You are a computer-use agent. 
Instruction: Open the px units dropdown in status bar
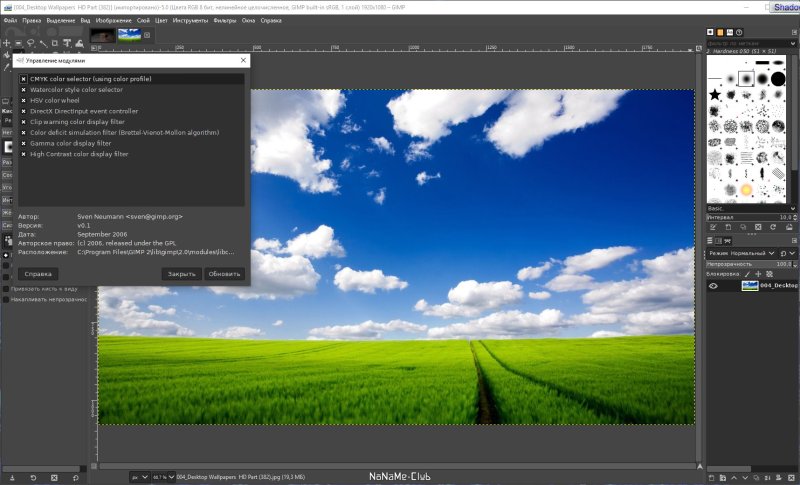pyautogui.click(x=140, y=477)
